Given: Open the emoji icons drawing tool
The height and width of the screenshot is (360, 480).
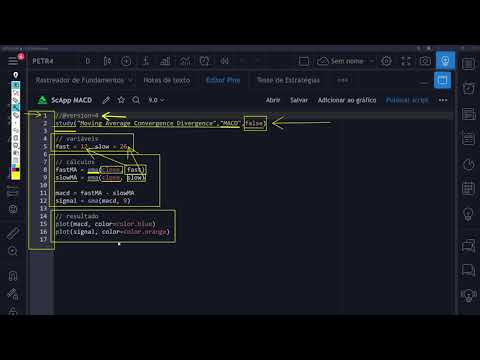Looking at the screenshot, I should coord(13,209).
